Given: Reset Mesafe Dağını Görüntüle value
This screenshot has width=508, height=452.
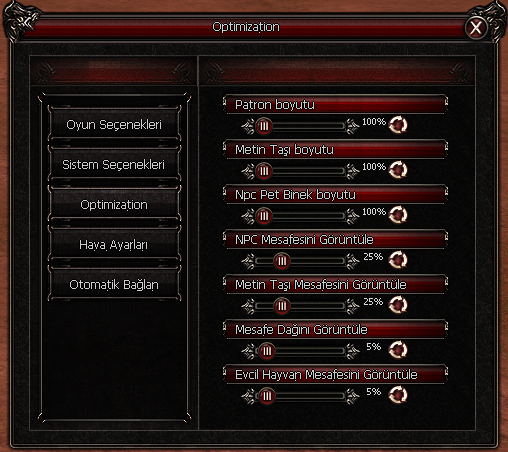Looking at the screenshot, I should (x=398, y=350).
